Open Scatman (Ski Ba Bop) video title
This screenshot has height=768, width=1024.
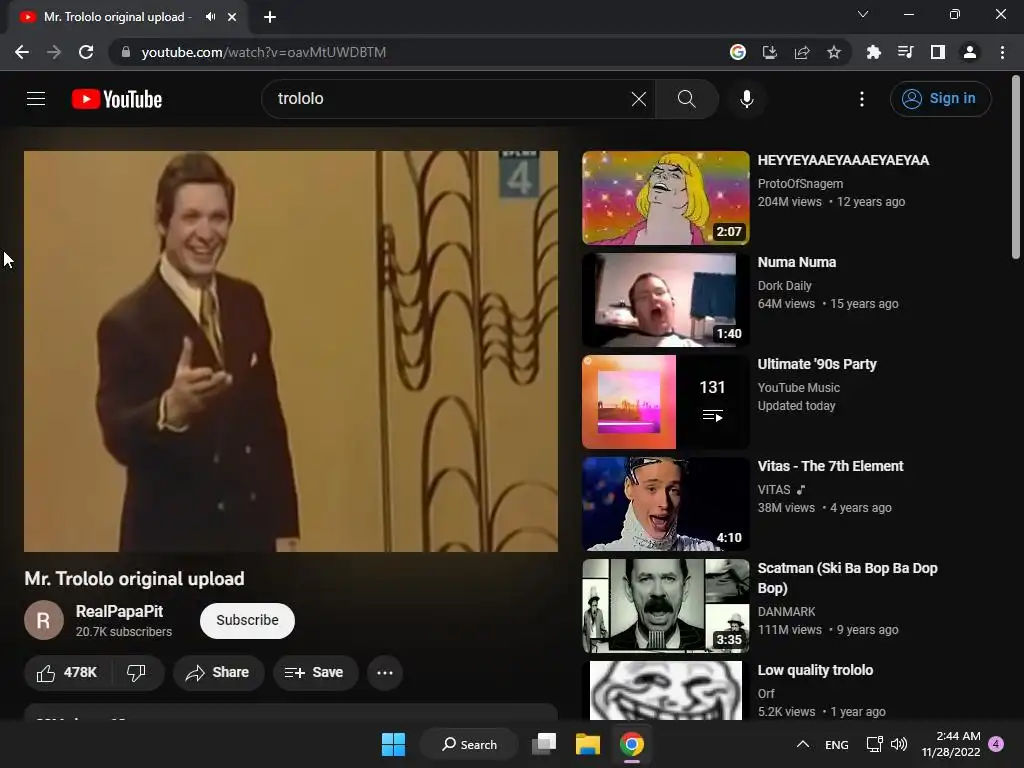point(847,578)
